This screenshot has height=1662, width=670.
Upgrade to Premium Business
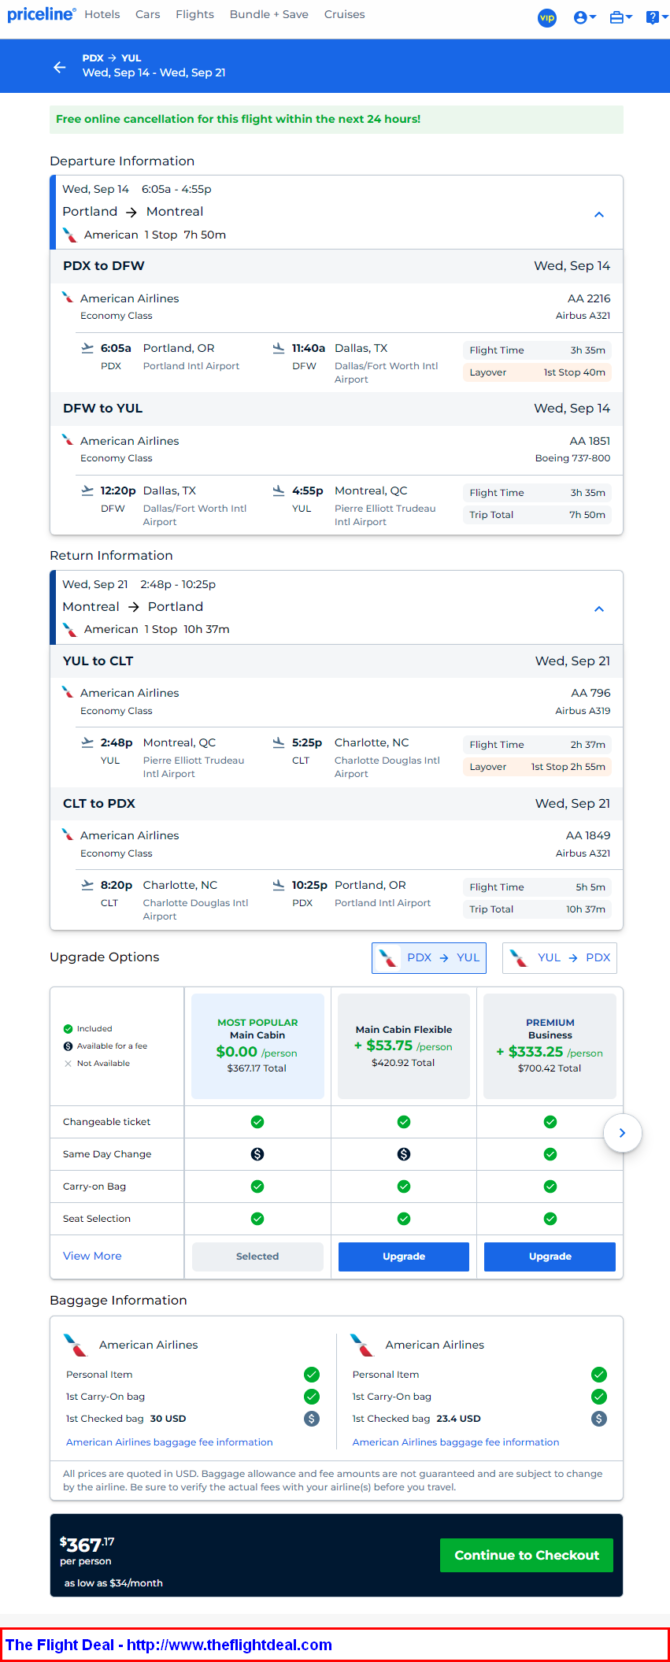coord(550,1256)
